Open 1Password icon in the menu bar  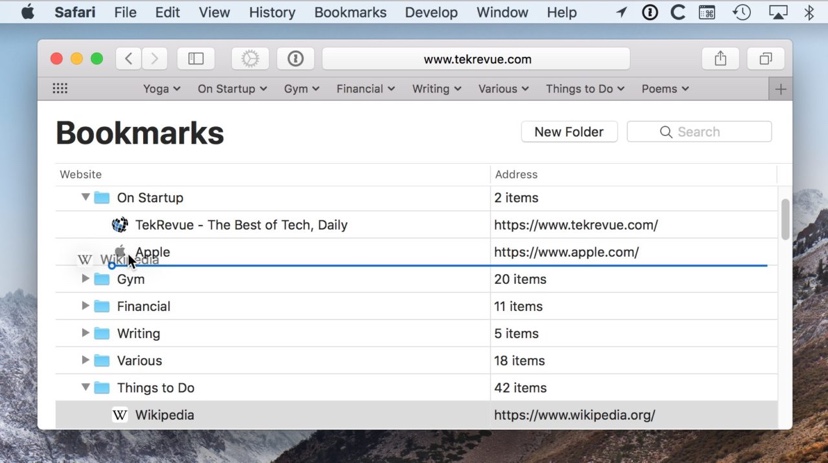[x=650, y=12]
